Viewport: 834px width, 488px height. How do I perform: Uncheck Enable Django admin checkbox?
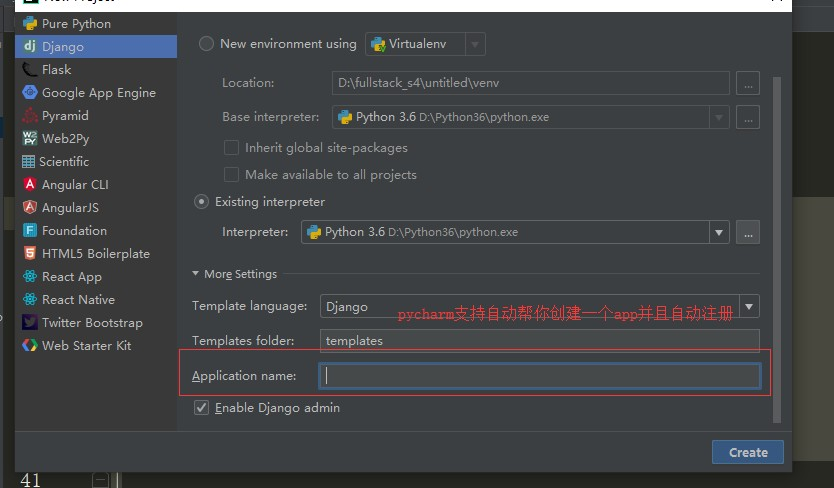point(201,408)
